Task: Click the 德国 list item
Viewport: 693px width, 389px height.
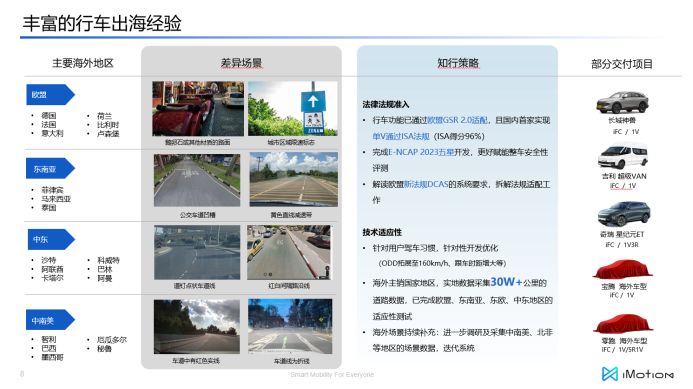Action: pyautogui.click(x=49, y=116)
